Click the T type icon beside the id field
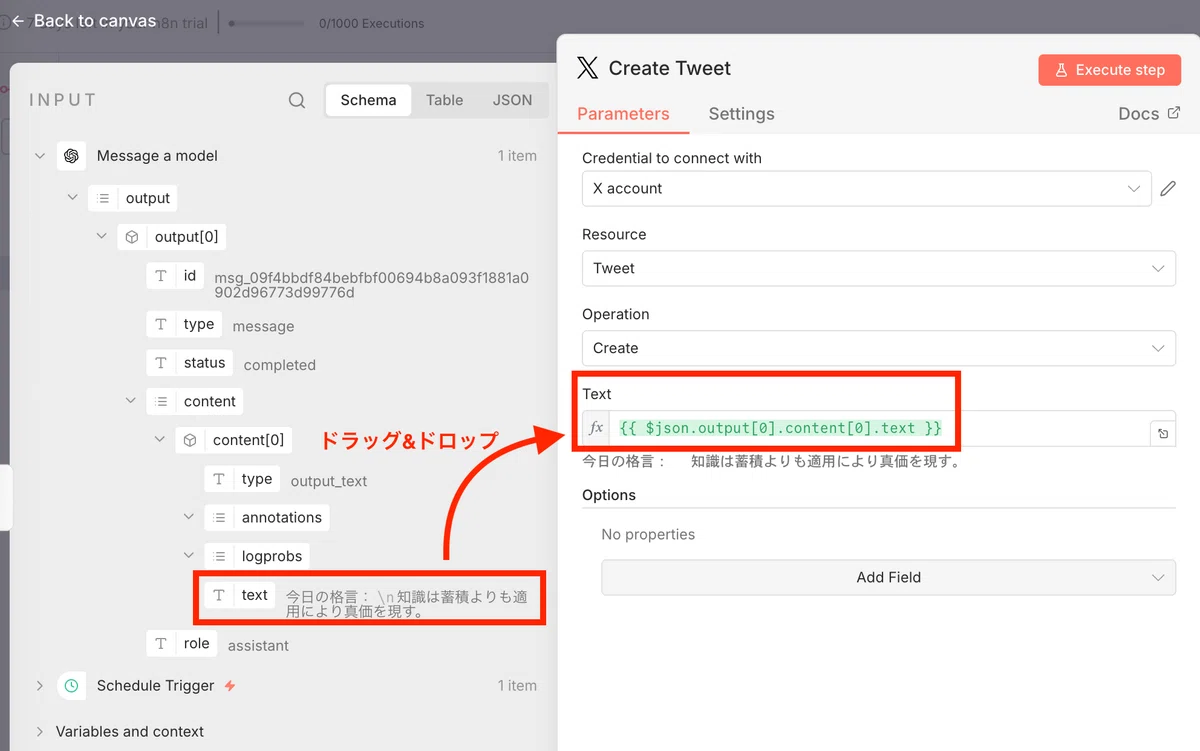1200x751 pixels. [x=160, y=276]
